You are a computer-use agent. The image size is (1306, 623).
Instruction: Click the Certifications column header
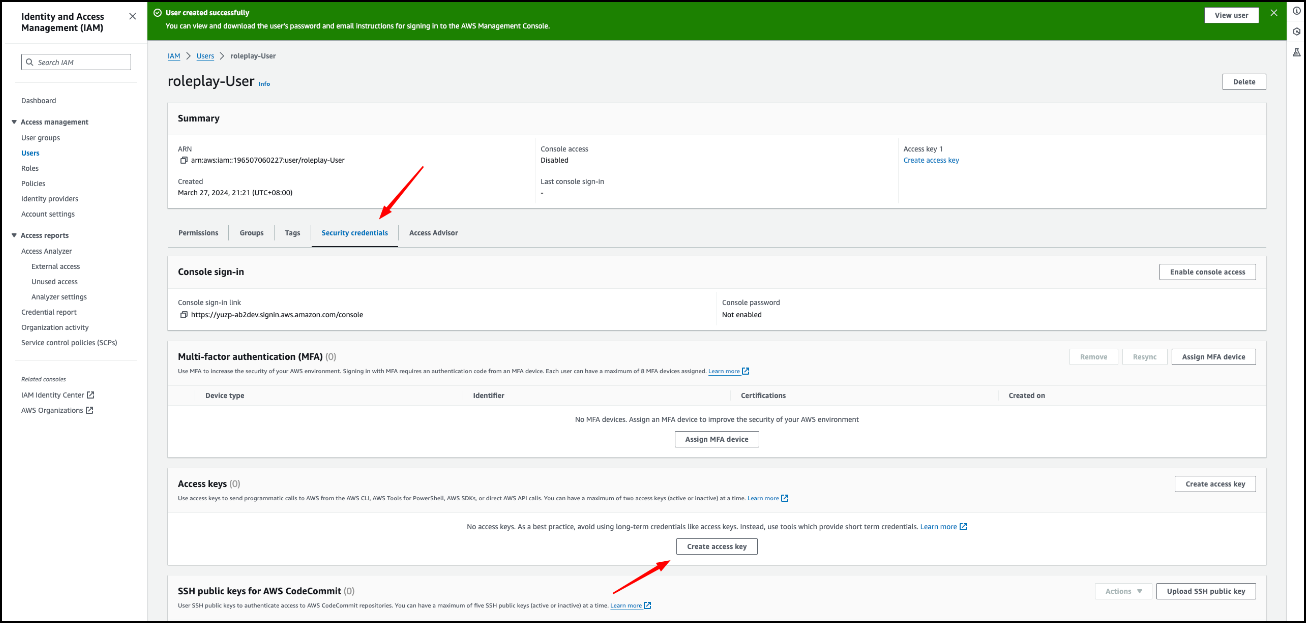click(763, 395)
